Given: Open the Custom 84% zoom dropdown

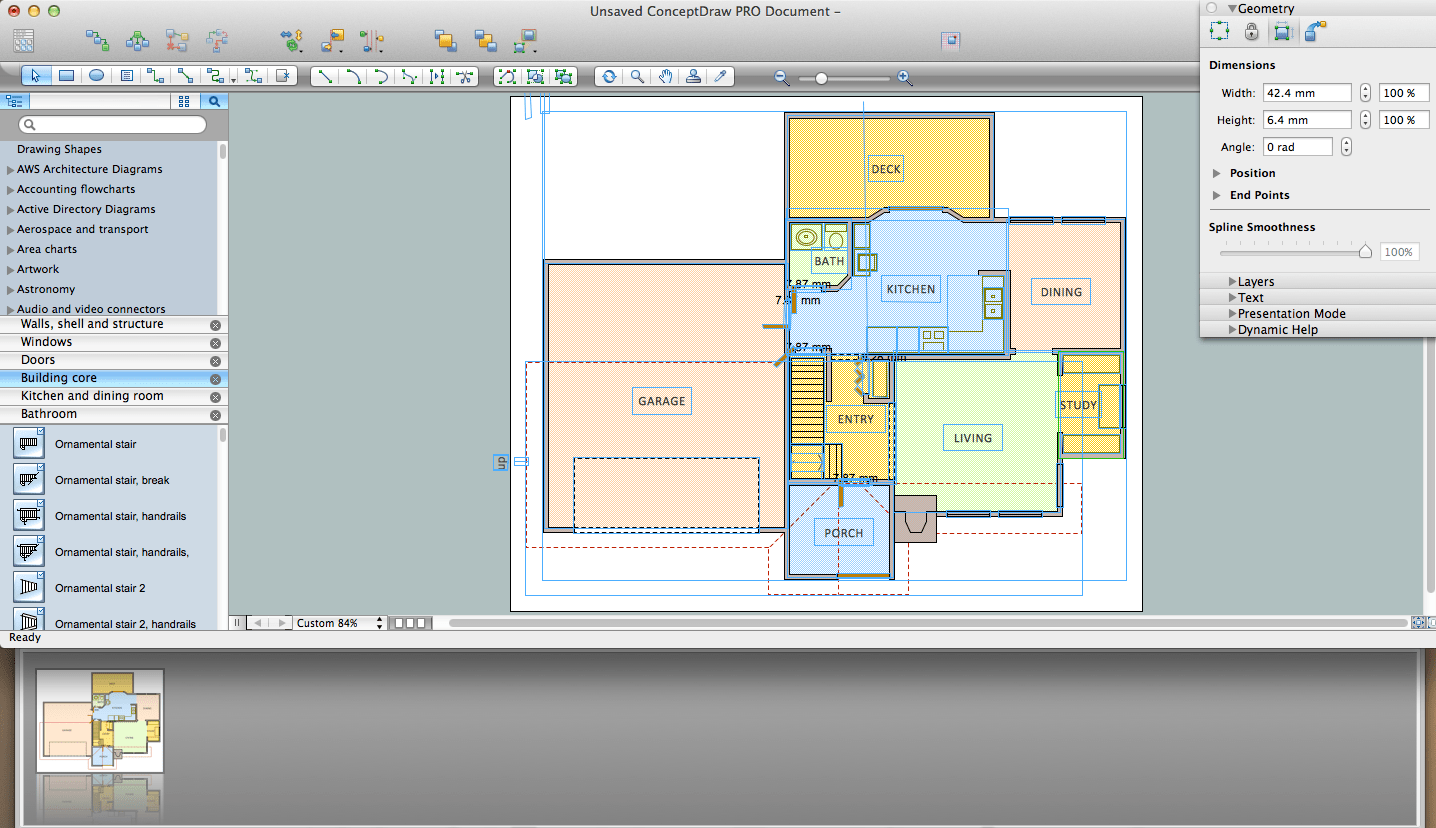Looking at the screenshot, I should pyautogui.click(x=337, y=622).
